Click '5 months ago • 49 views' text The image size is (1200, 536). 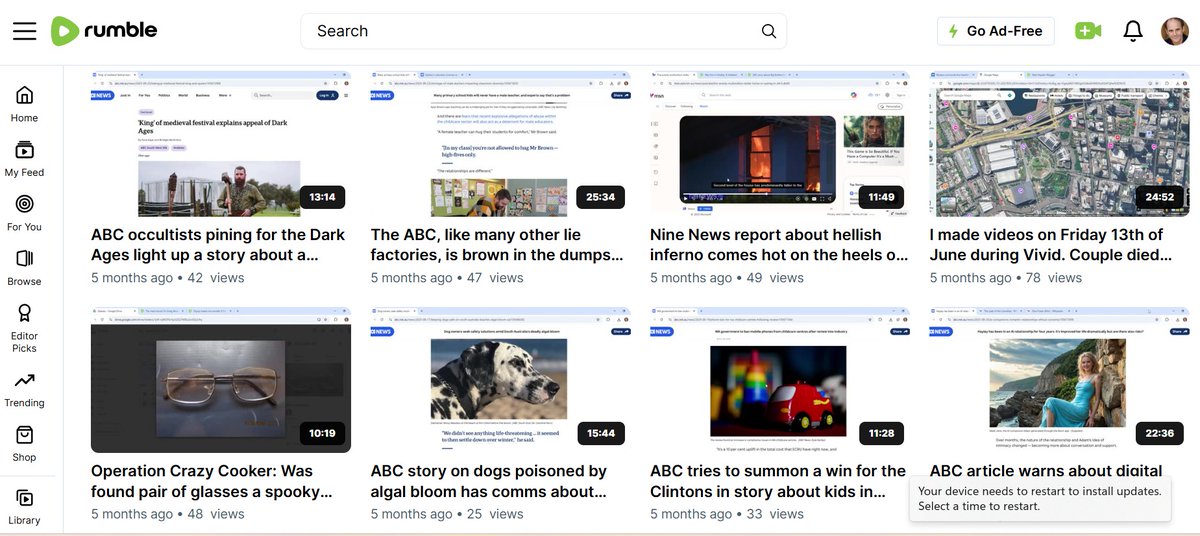tap(727, 278)
